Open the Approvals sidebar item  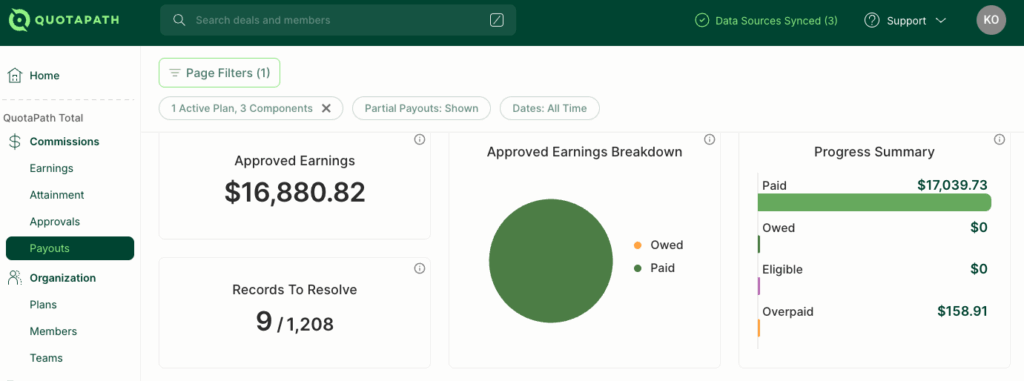coord(55,222)
